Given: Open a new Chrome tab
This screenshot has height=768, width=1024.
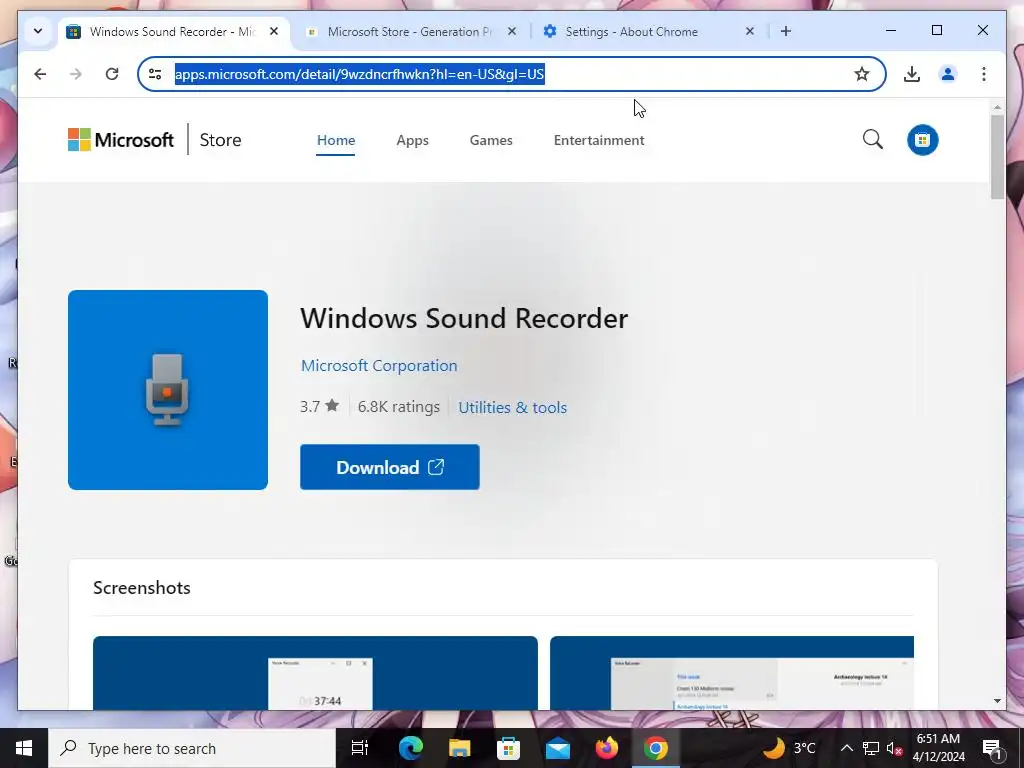Looking at the screenshot, I should coord(786,31).
